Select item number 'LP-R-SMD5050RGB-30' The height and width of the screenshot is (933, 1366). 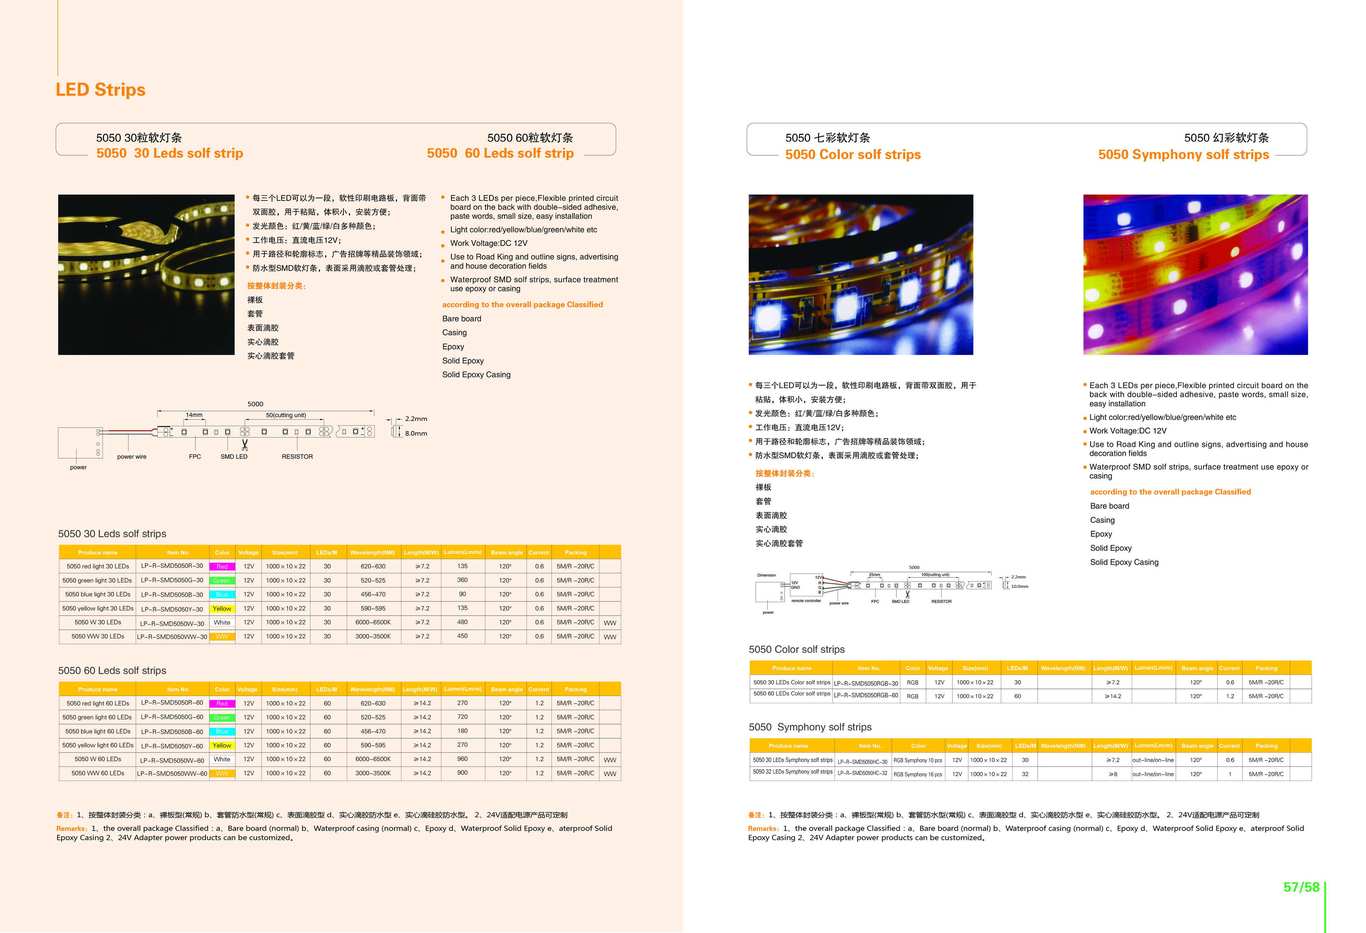click(867, 682)
